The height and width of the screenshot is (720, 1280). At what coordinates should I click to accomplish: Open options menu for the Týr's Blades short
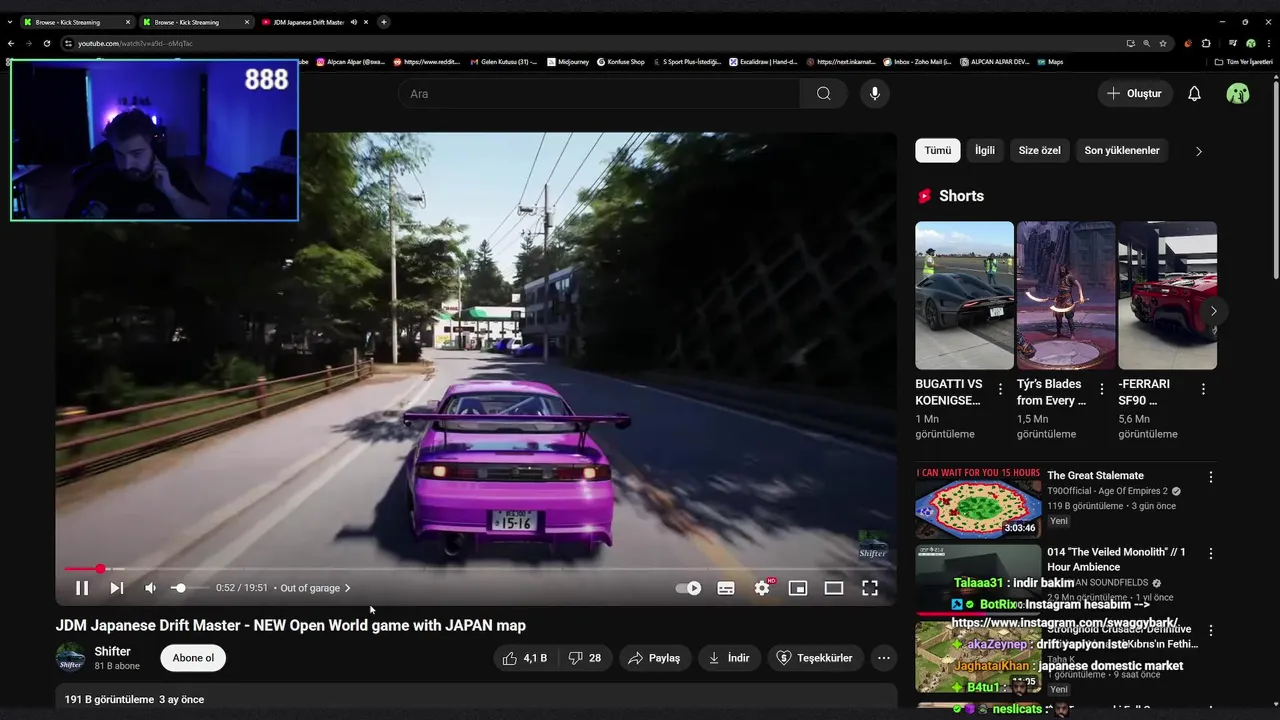tap(1102, 389)
